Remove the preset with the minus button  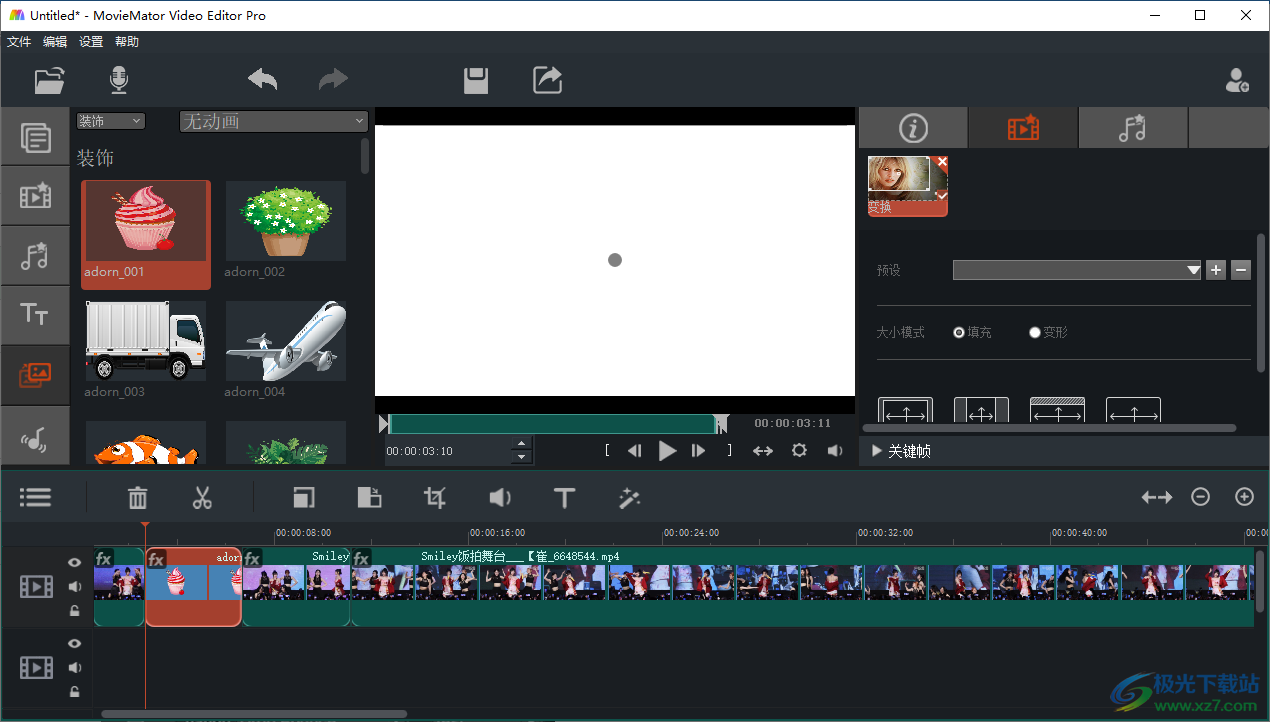[1241, 270]
